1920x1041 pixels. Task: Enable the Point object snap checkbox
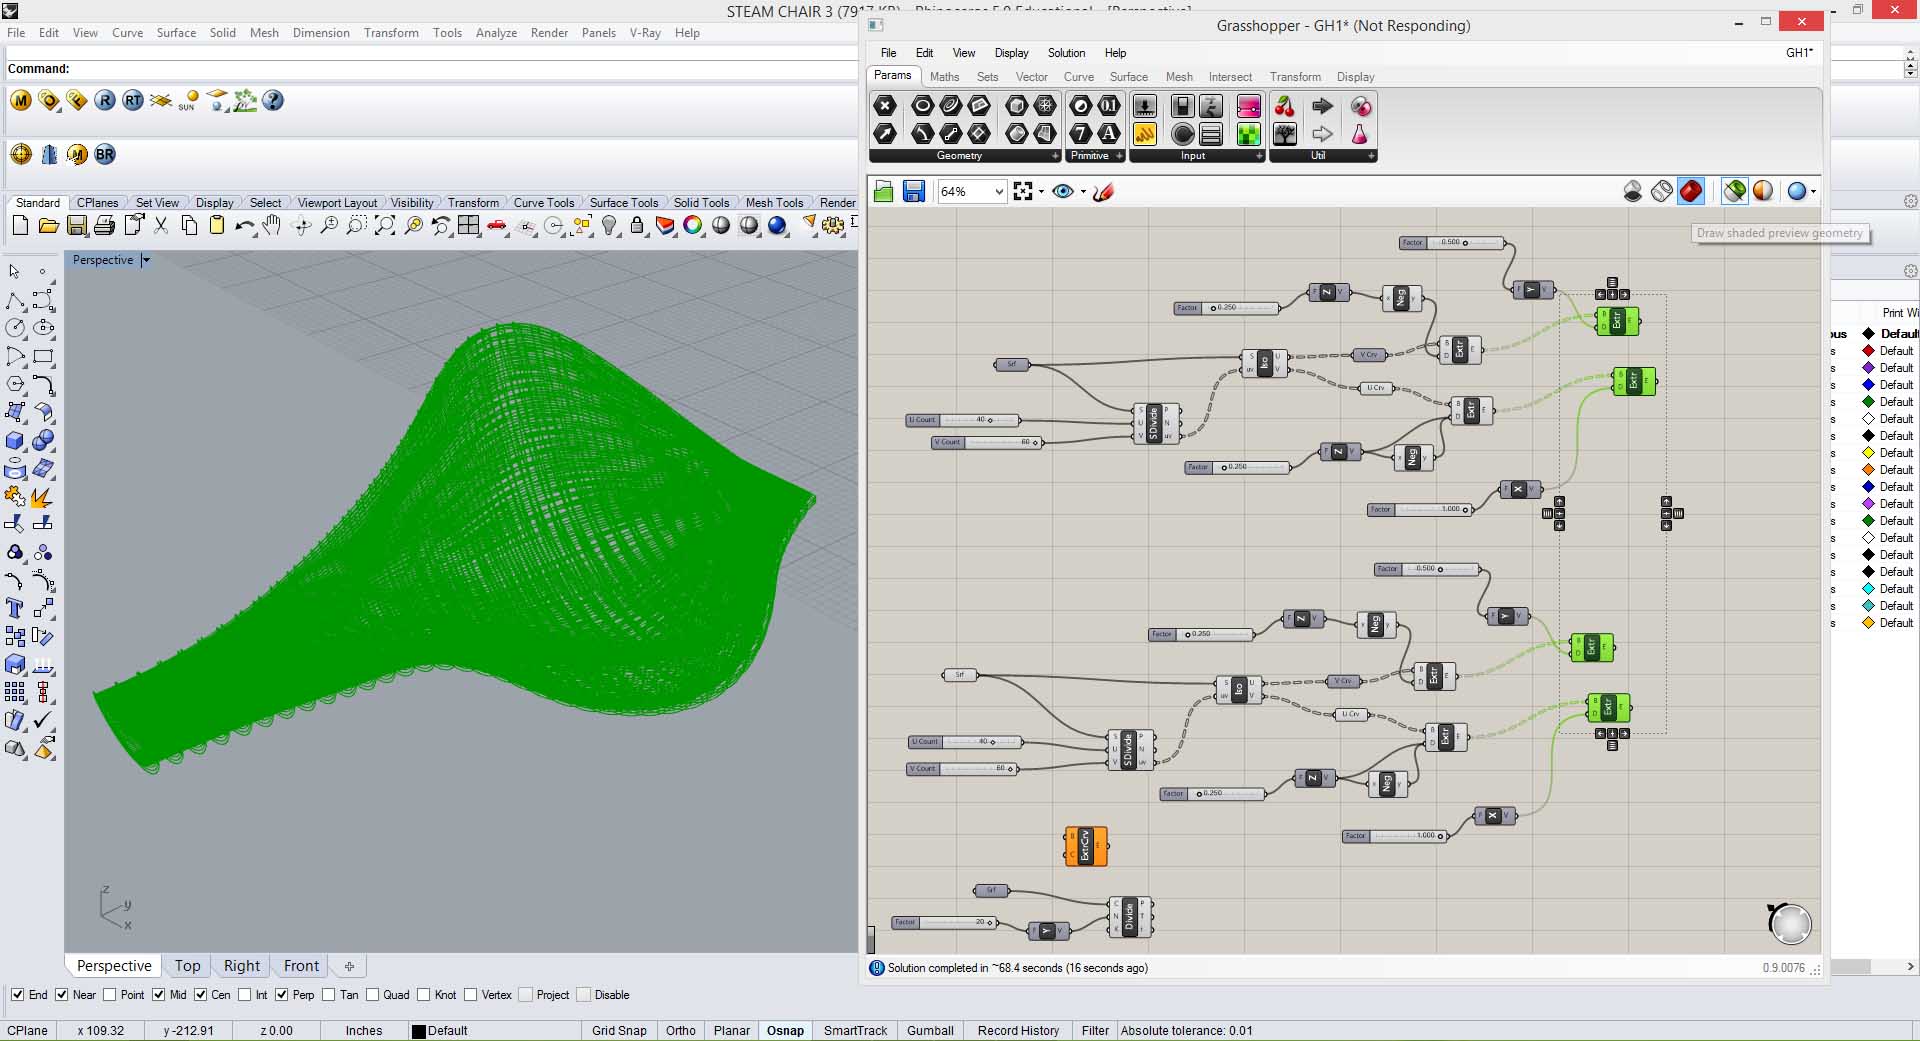click(x=110, y=995)
